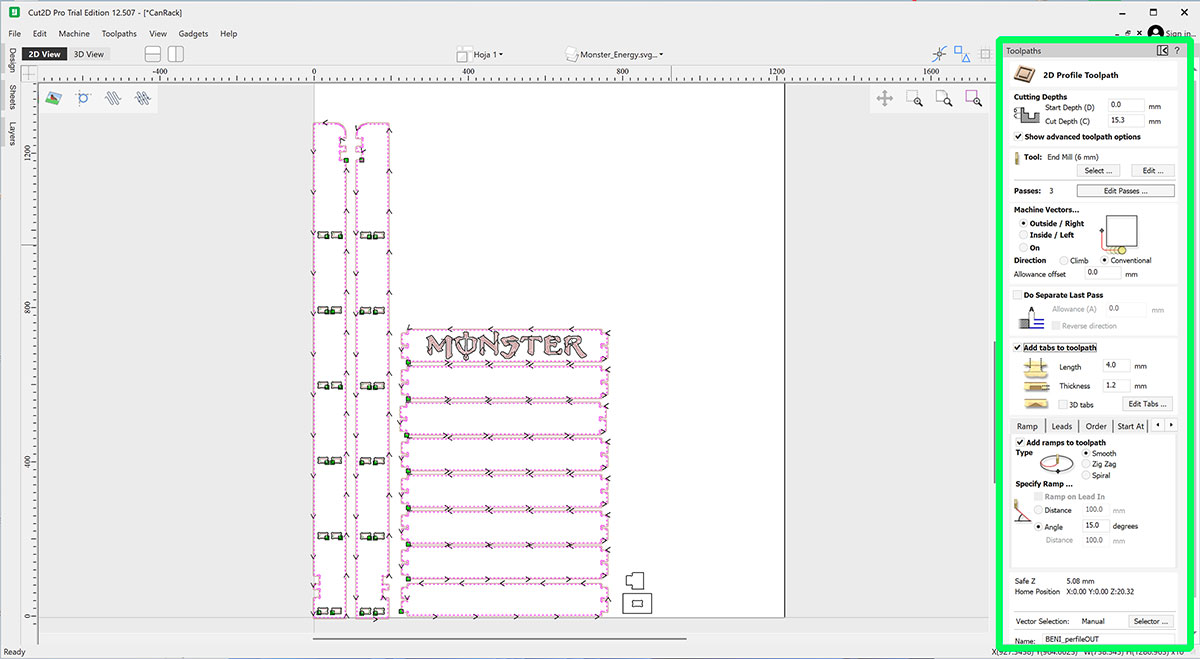Click the 2D Profile Toolpath header icon
This screenshot has width=1200, height=659.
[1024, 74]
